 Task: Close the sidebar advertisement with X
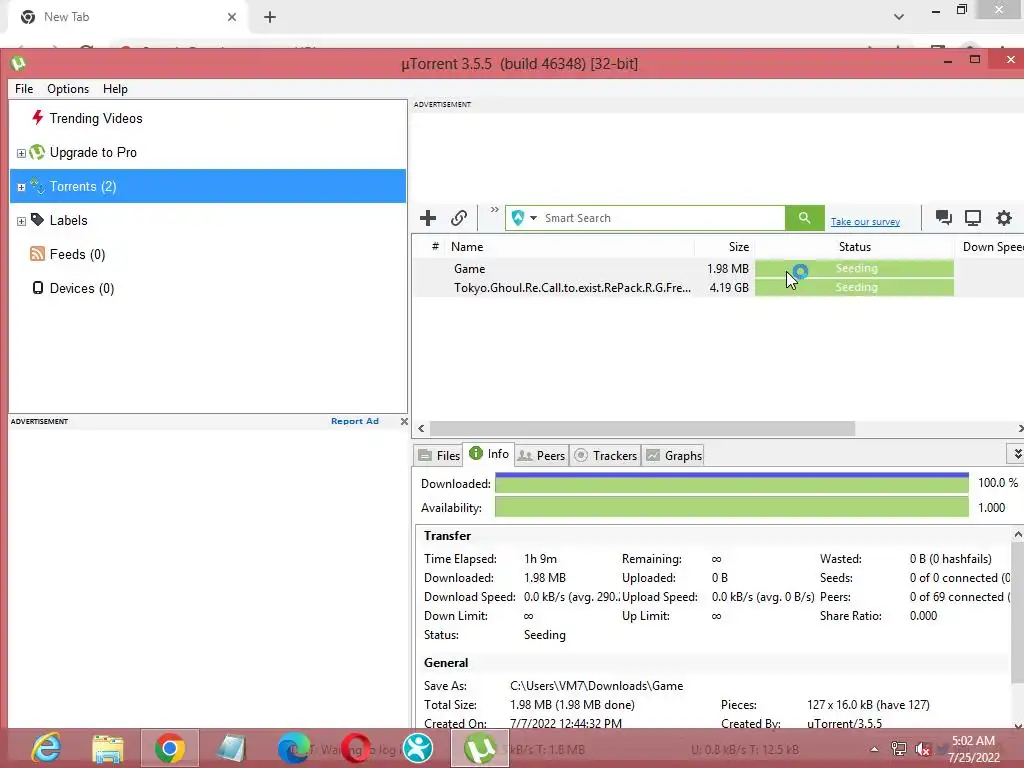(x=404, y=421)
